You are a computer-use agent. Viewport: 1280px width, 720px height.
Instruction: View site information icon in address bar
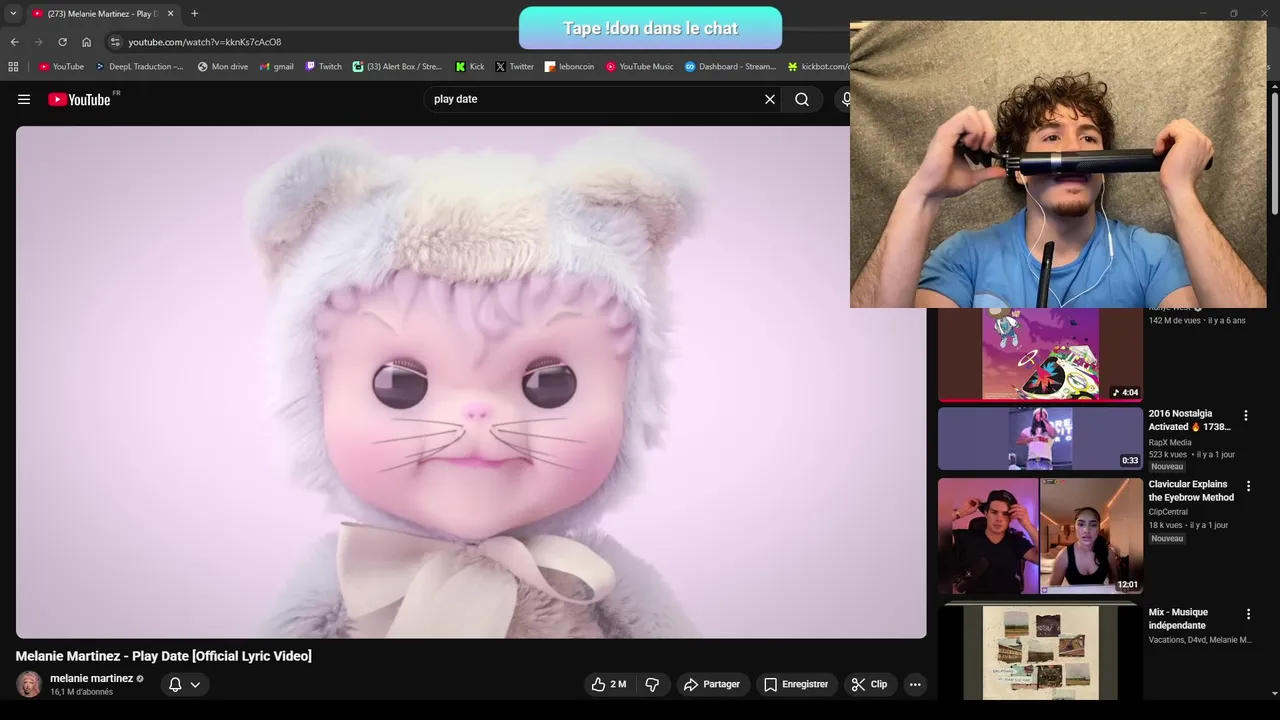[x=115, y=42]
